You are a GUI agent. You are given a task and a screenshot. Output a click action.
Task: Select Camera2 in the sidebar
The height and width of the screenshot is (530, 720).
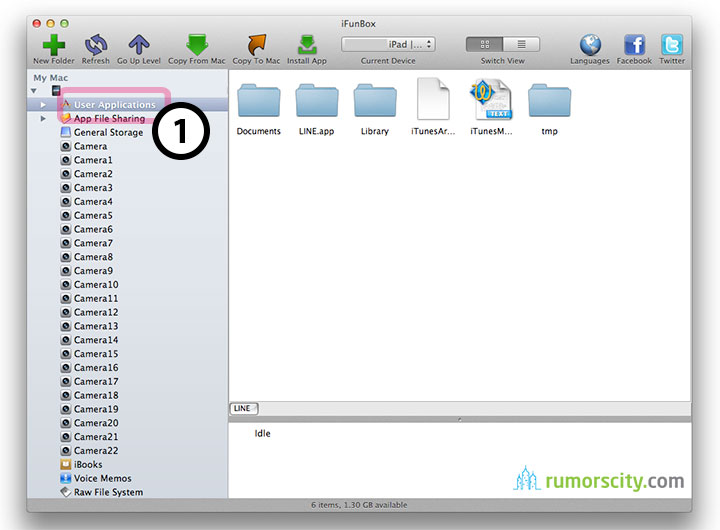tap(93, 174)
